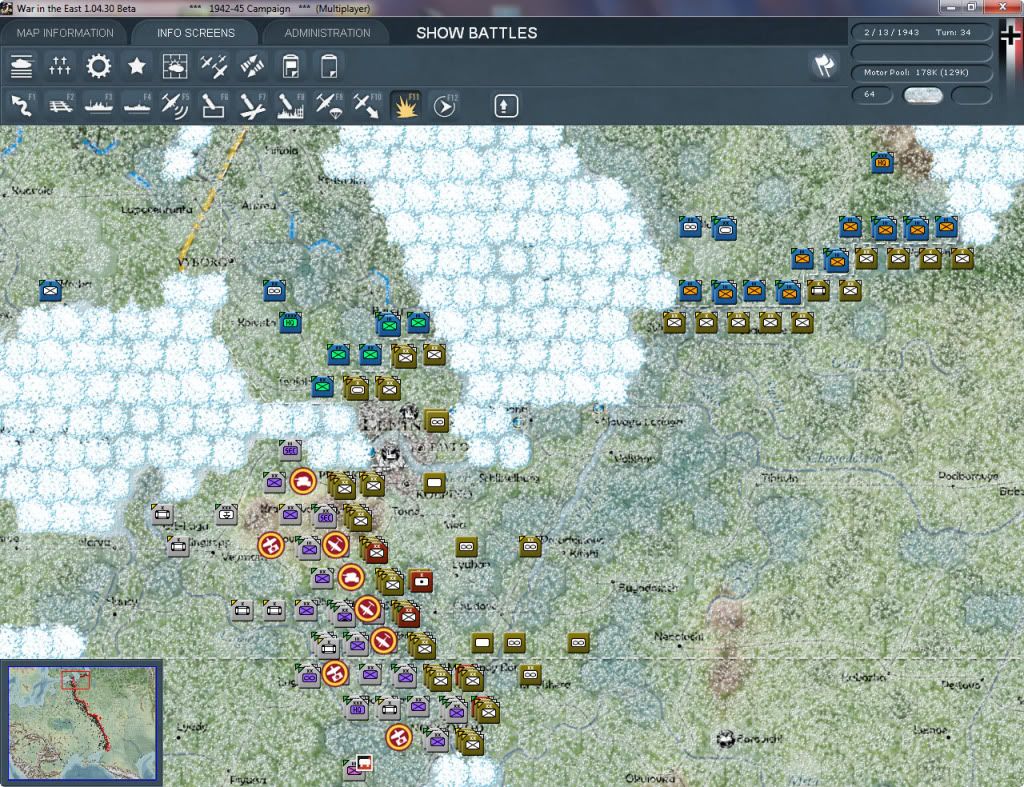Open the crossed rockets info icon
1024x787 pixels.
[252, 66]
